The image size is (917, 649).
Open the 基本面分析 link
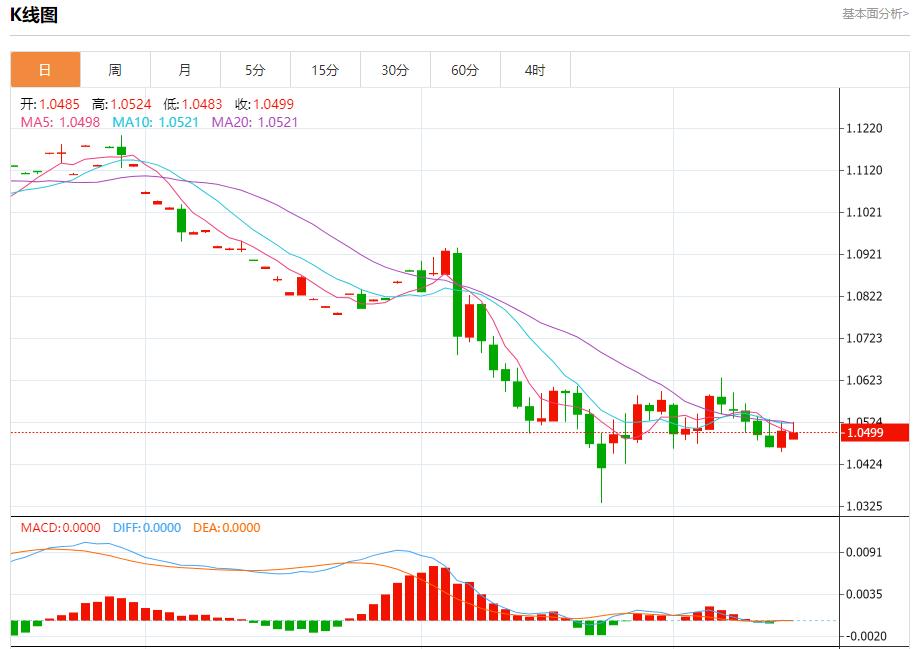click(875, 14)
